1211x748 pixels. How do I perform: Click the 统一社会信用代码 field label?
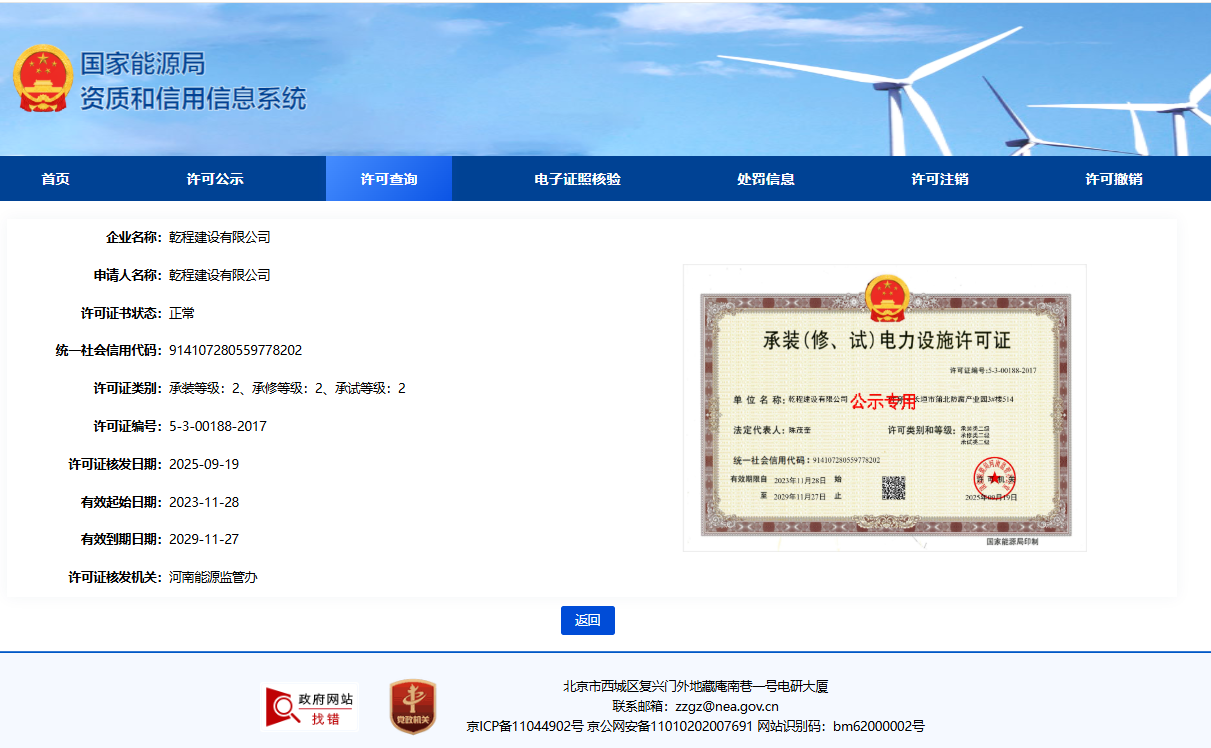point(108,350)
